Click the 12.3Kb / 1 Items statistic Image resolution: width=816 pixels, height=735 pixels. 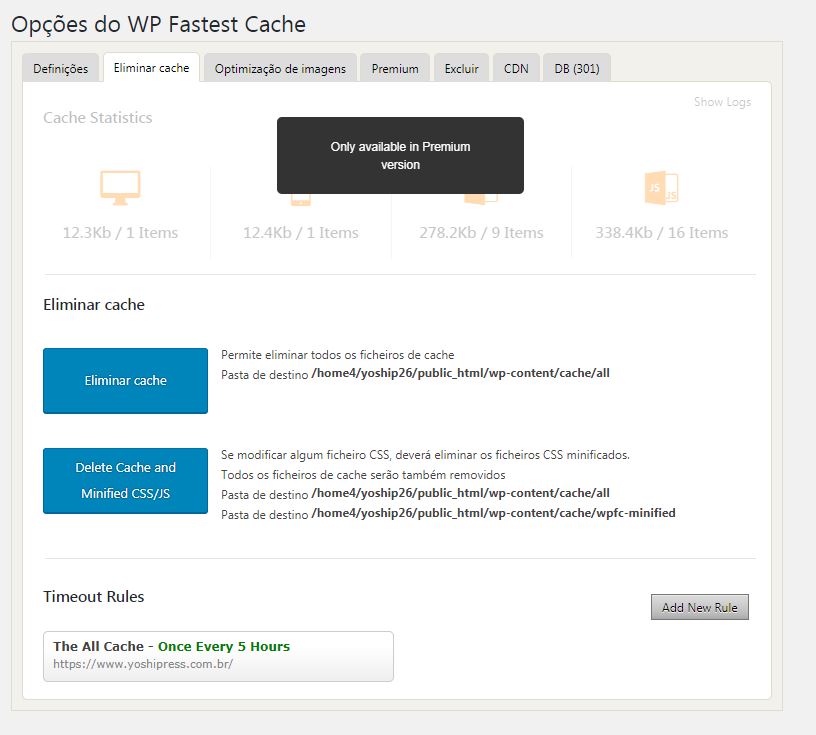coord(120,232)
